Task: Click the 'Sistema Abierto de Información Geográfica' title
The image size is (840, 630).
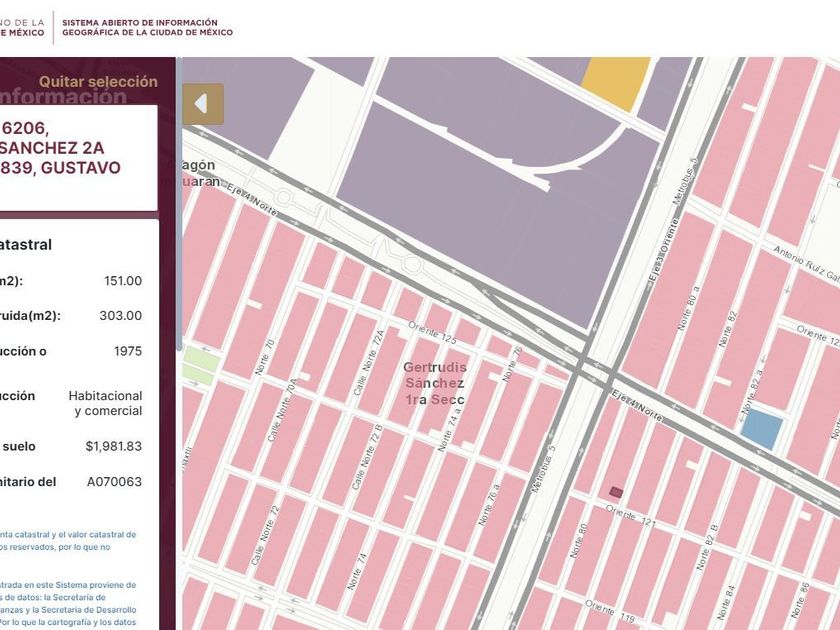Action: (x=147, y=27)
